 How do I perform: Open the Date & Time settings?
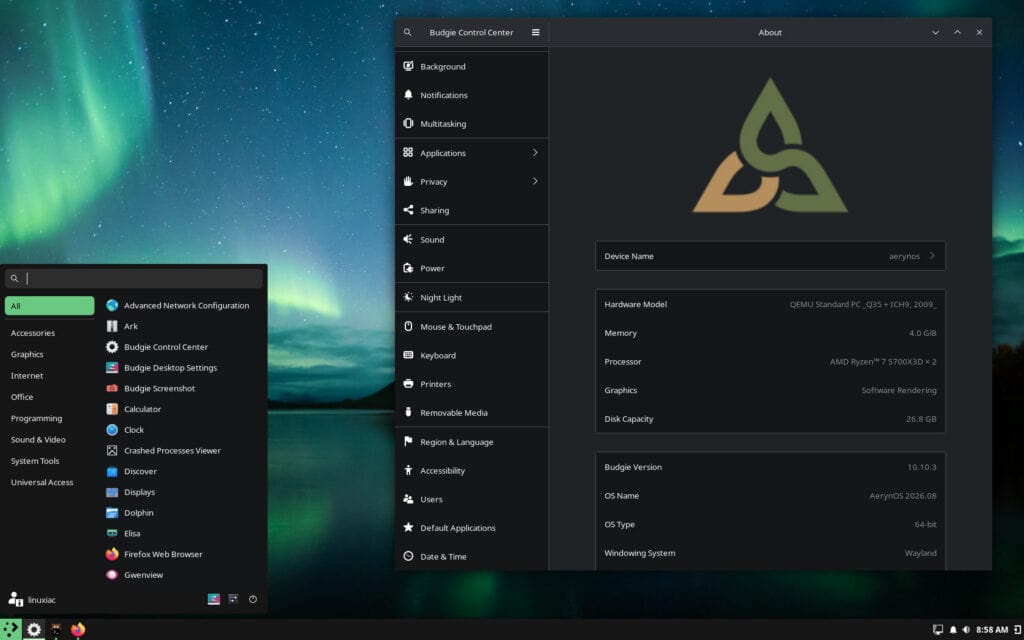(x=472, y=557)
